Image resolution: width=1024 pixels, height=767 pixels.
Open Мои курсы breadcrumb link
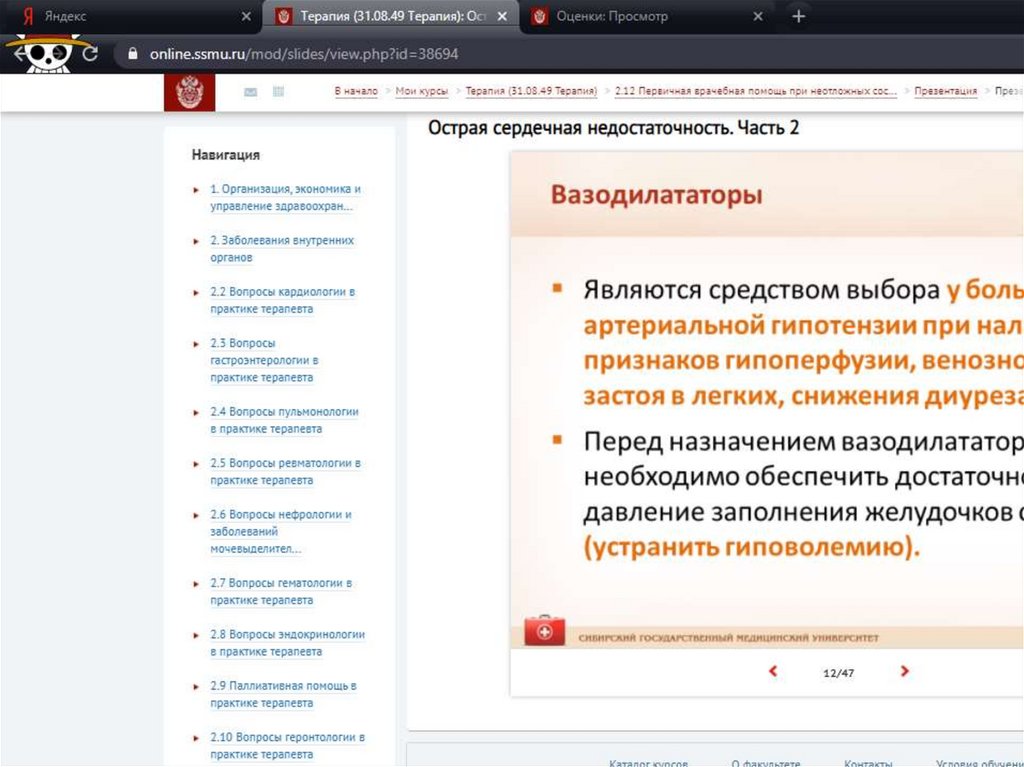tap(421, 91)
